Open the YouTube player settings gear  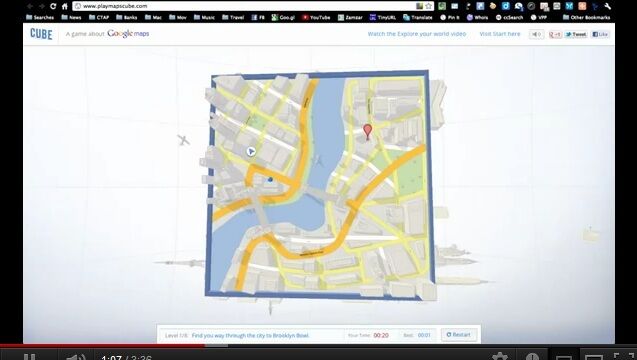[x=500, y=356]
